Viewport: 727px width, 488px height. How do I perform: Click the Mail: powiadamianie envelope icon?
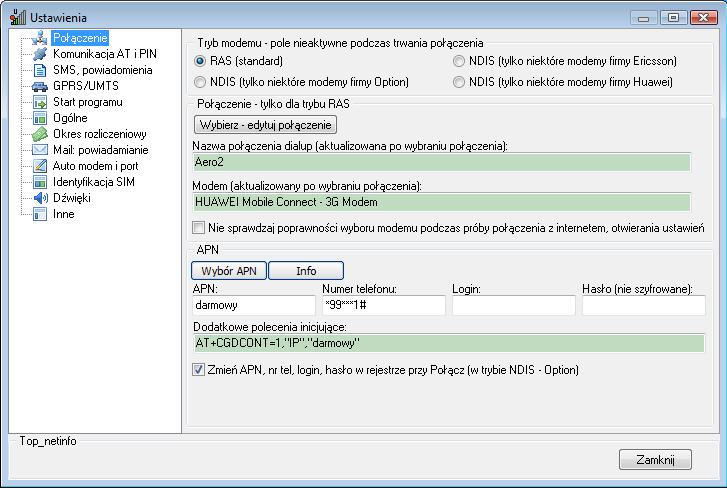pyautogui.click(x=40, y=150)
